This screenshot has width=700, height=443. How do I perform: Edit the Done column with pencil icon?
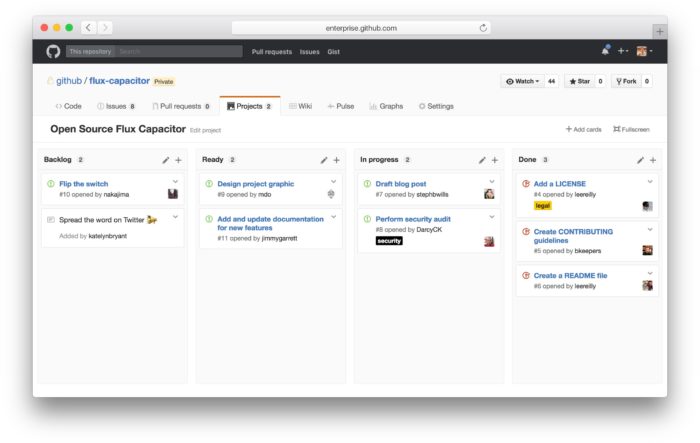(640, 160)
